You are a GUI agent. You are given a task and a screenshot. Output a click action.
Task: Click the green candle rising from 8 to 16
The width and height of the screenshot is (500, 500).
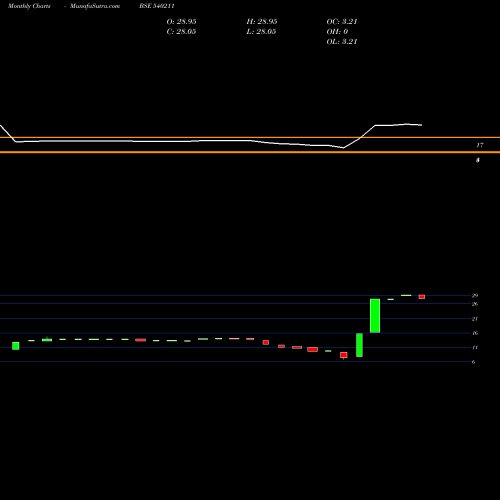coord(359,345)
